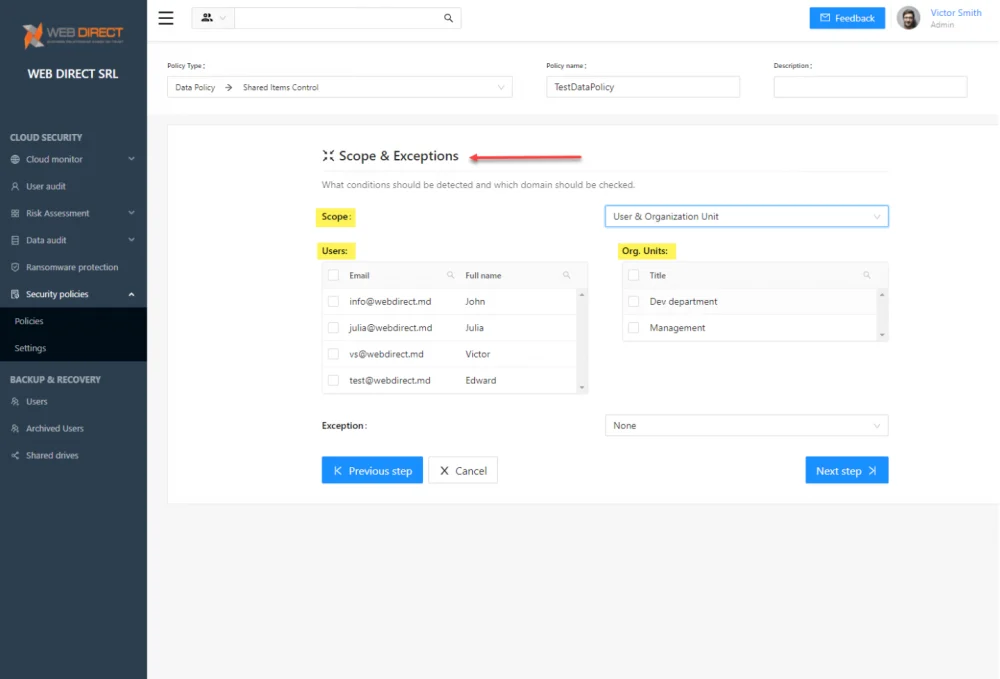Open the Exception dropdown set to None

click(x=746, y=425)
